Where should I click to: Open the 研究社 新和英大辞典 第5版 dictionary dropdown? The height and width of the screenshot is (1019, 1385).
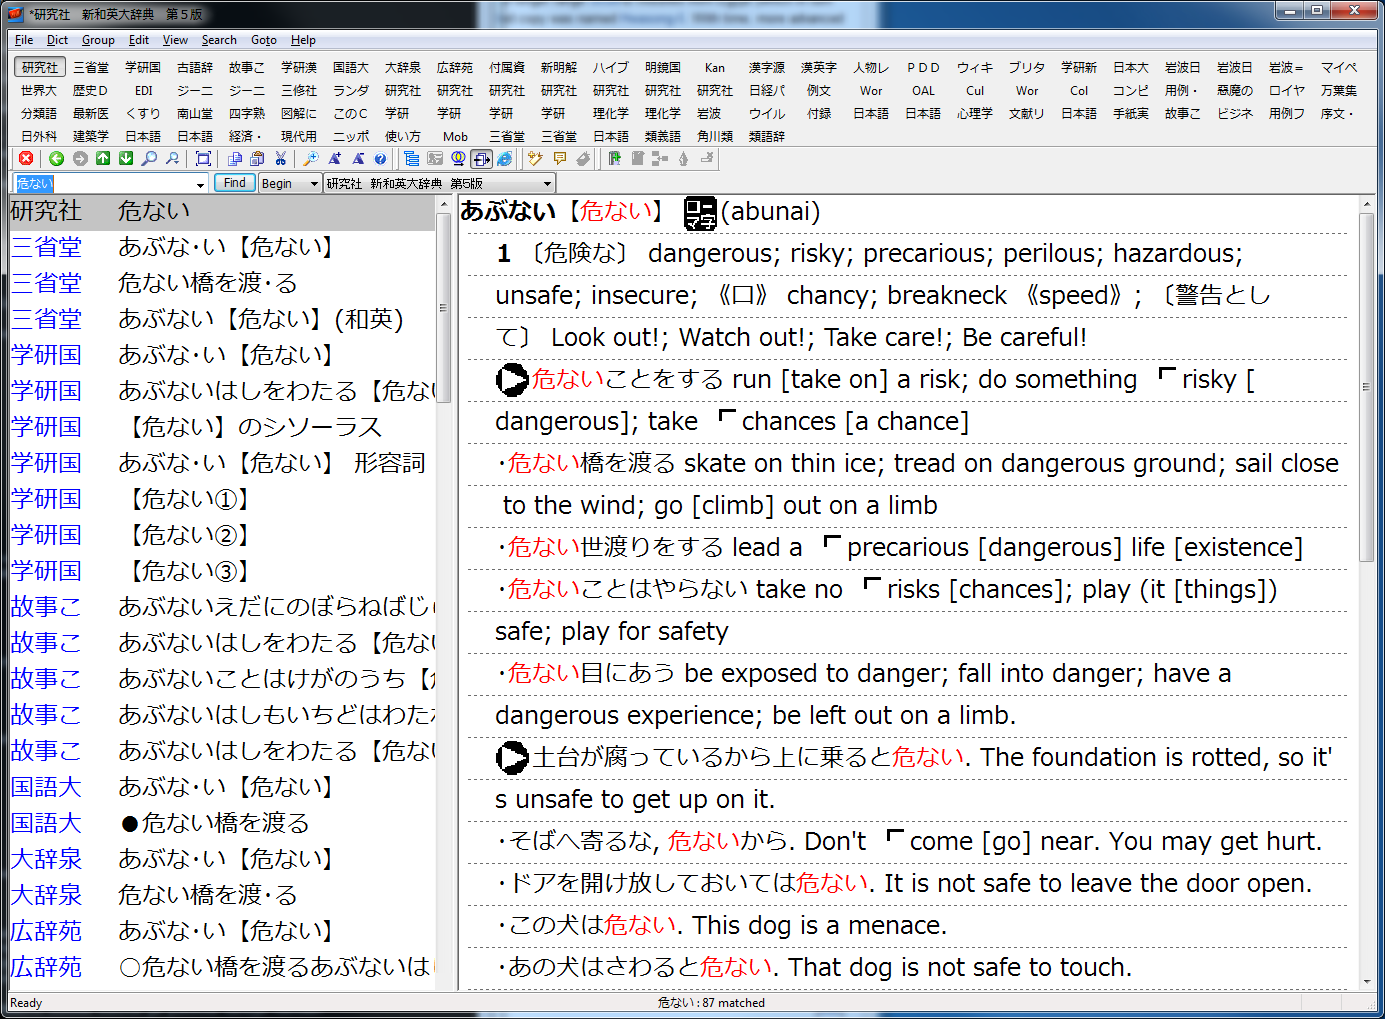click(x=547, y=184)
